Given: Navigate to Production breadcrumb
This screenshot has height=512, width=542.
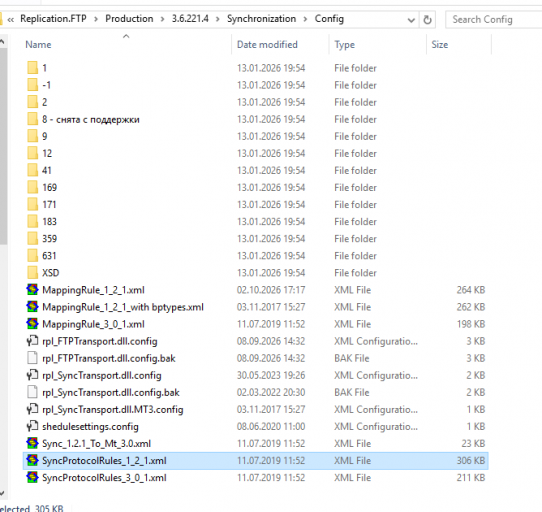Looking at the screenshot, I should (x=129, y=19).
